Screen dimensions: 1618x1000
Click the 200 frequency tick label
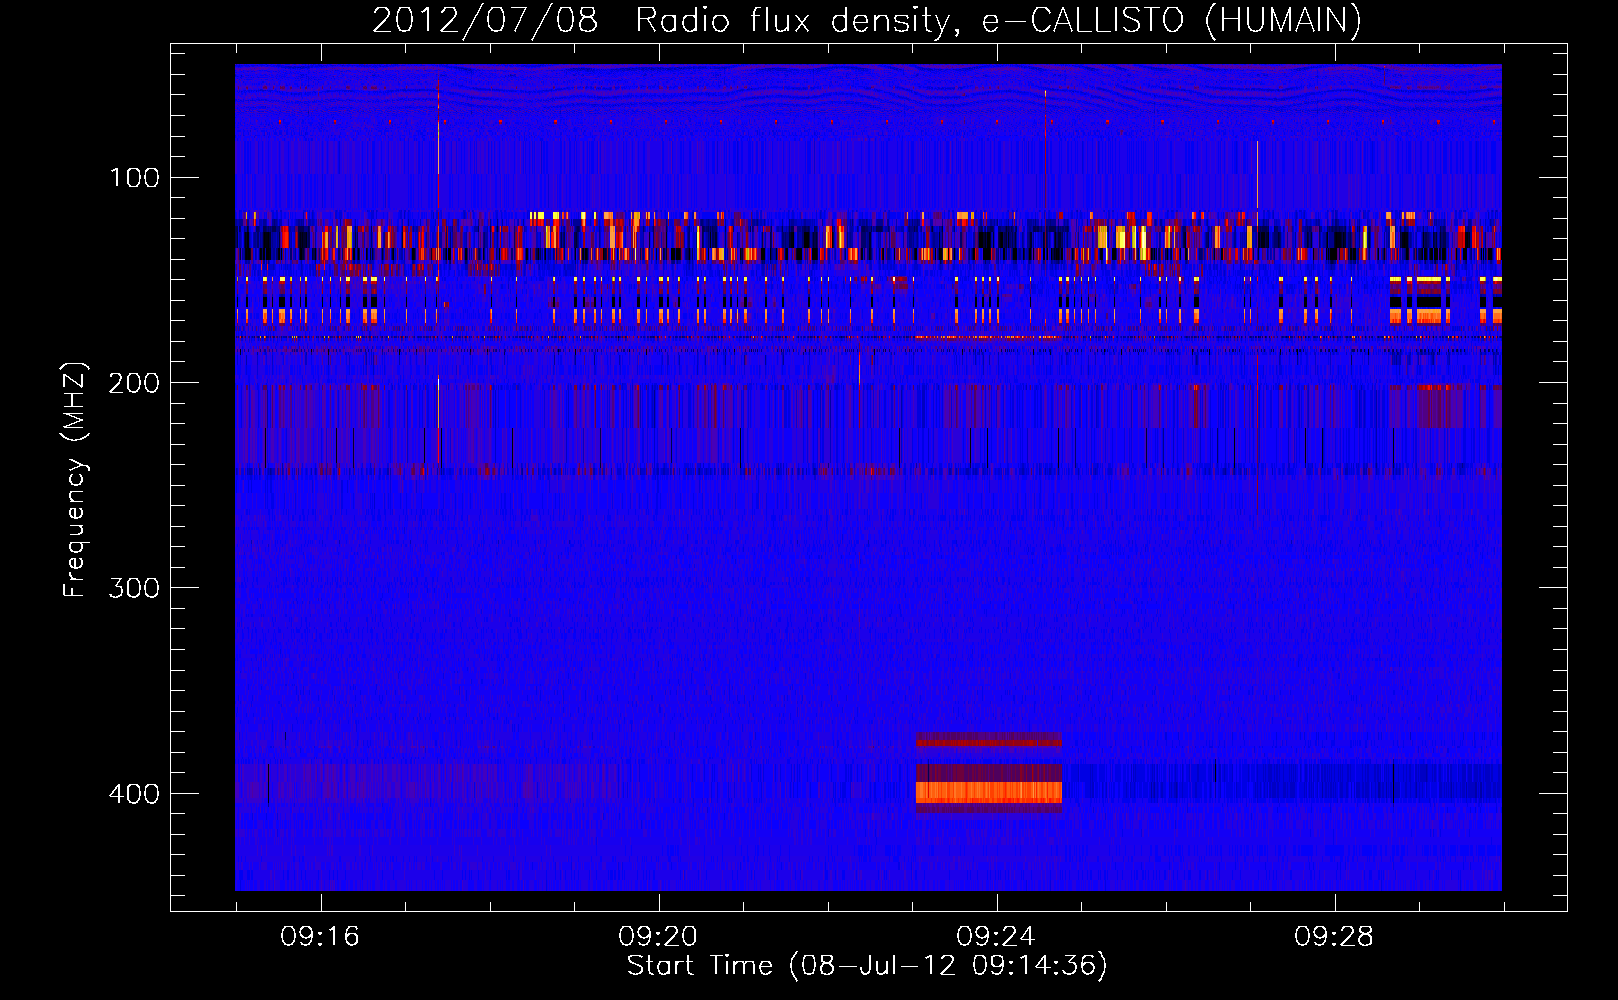coord(135,383)
